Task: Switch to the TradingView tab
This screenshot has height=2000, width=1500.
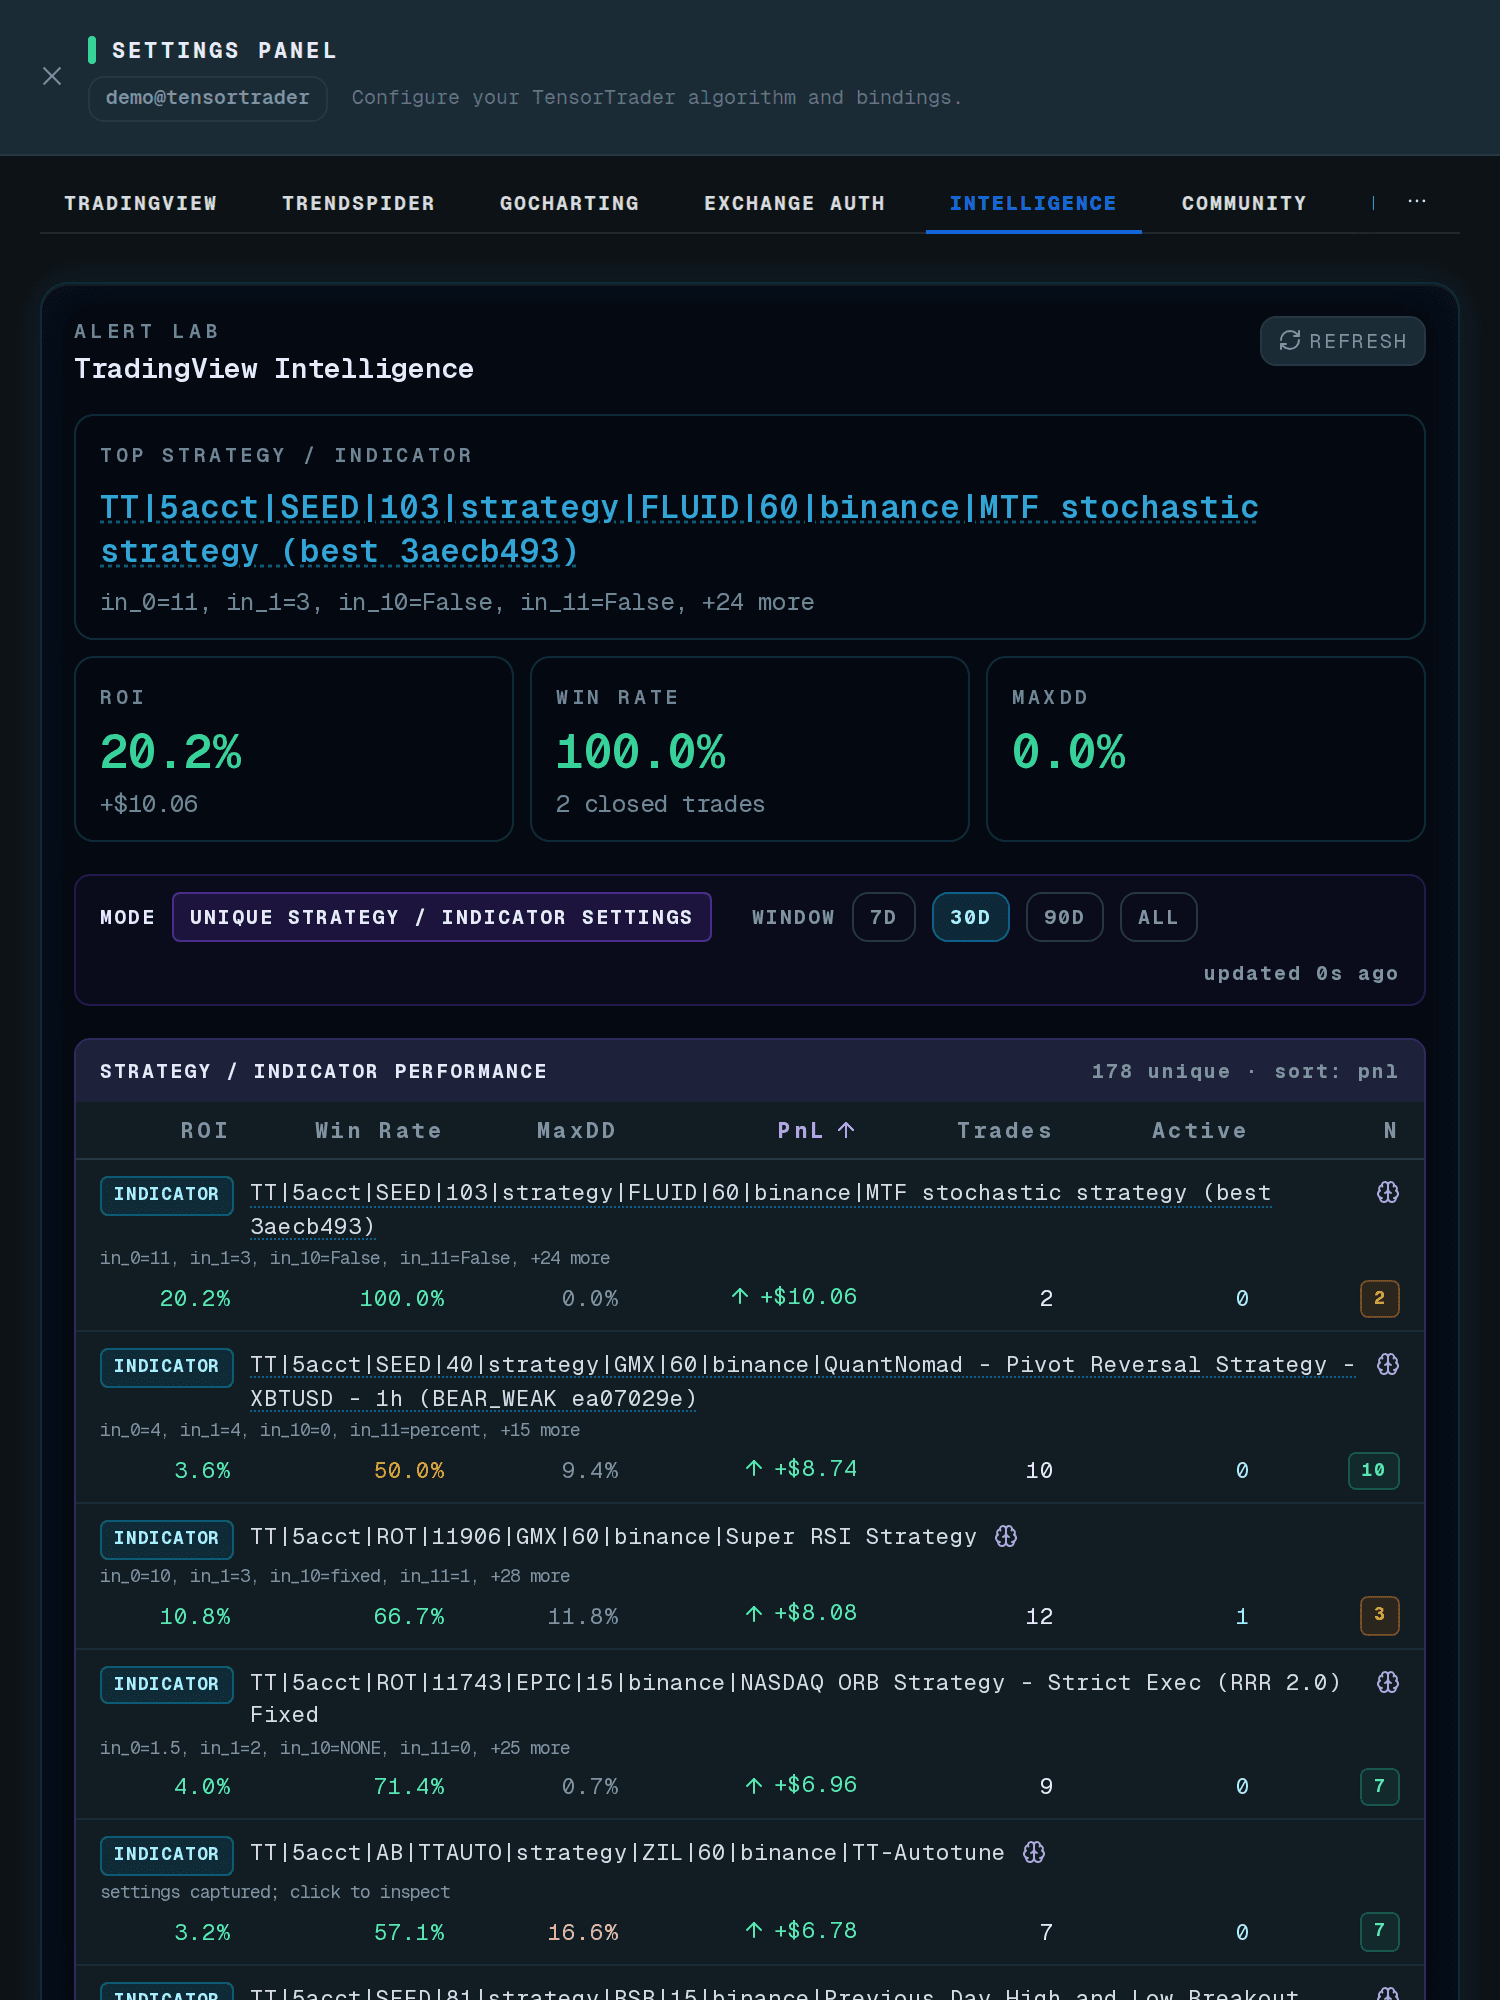Action: pyautogui.click(x=141, y=203)
